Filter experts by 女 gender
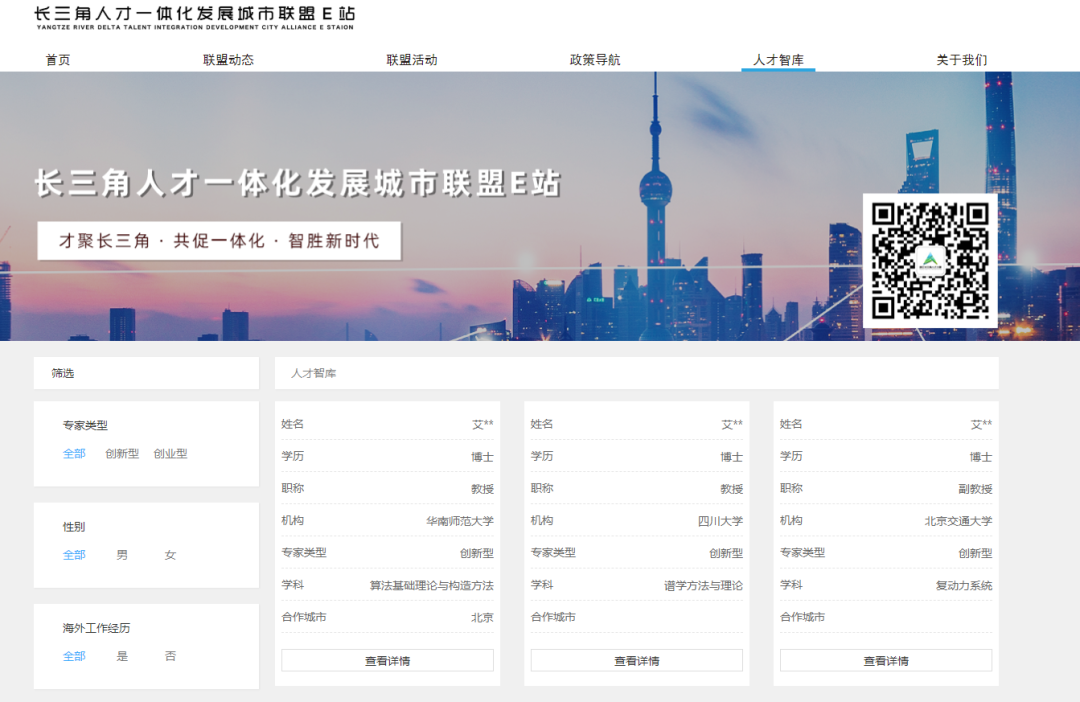This screenshot has width=1080, height=702. pos(170,553)
